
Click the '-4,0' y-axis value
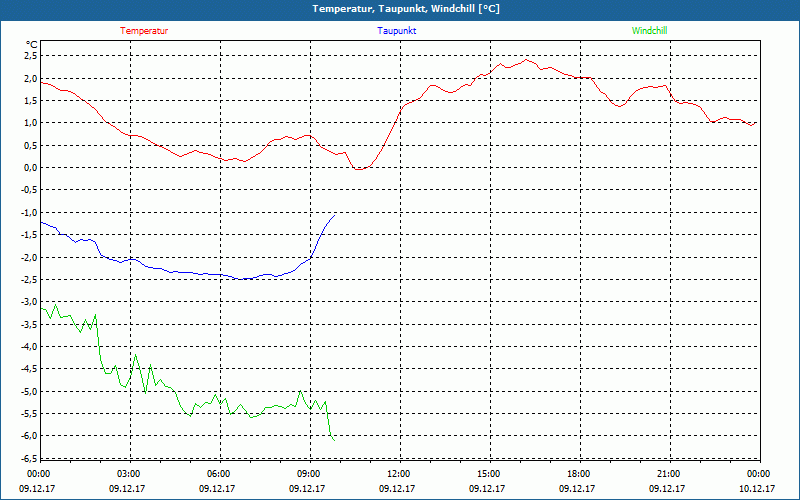[x=29, y=346]
